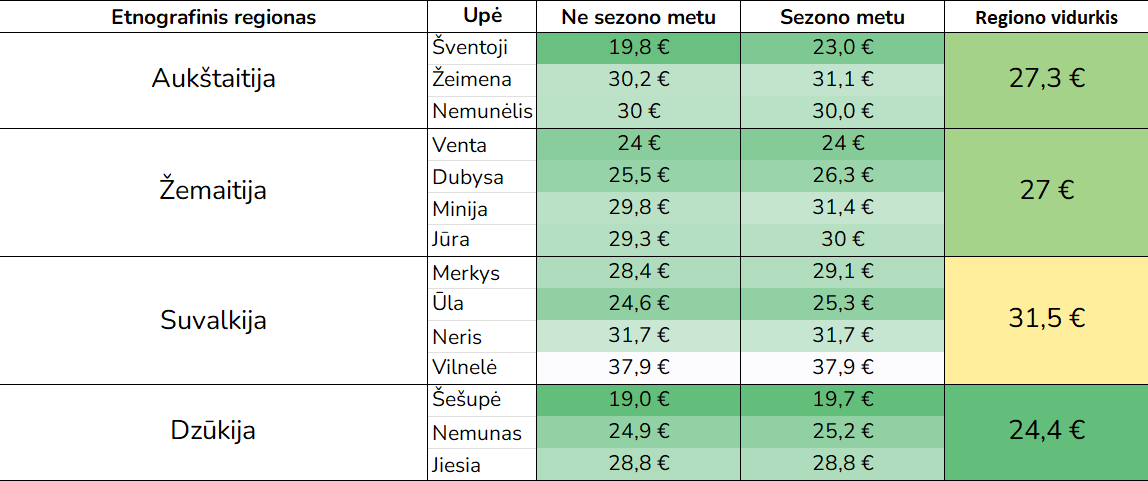
Task: Click the Ne sezono metu header
Action: point(640,17)
